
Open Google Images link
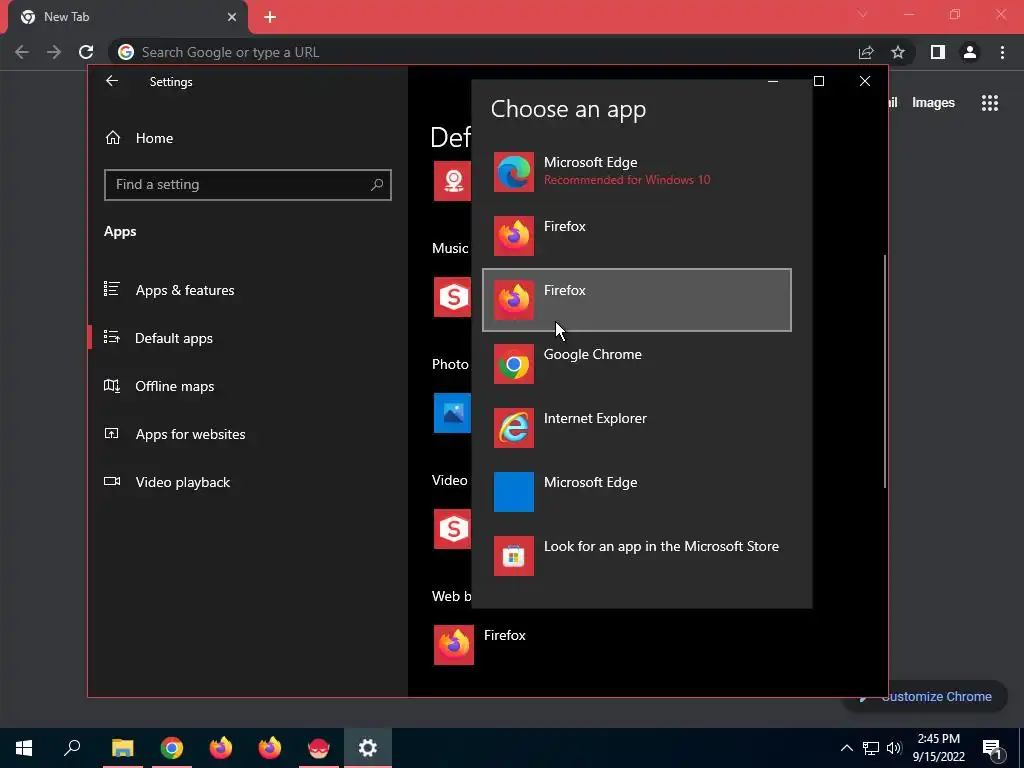click(x=933, y=103)
